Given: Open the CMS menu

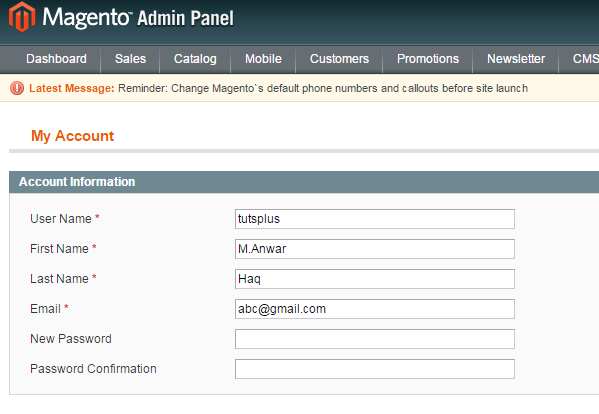Looking at the screenshot, I should click(x=585, y=59).
